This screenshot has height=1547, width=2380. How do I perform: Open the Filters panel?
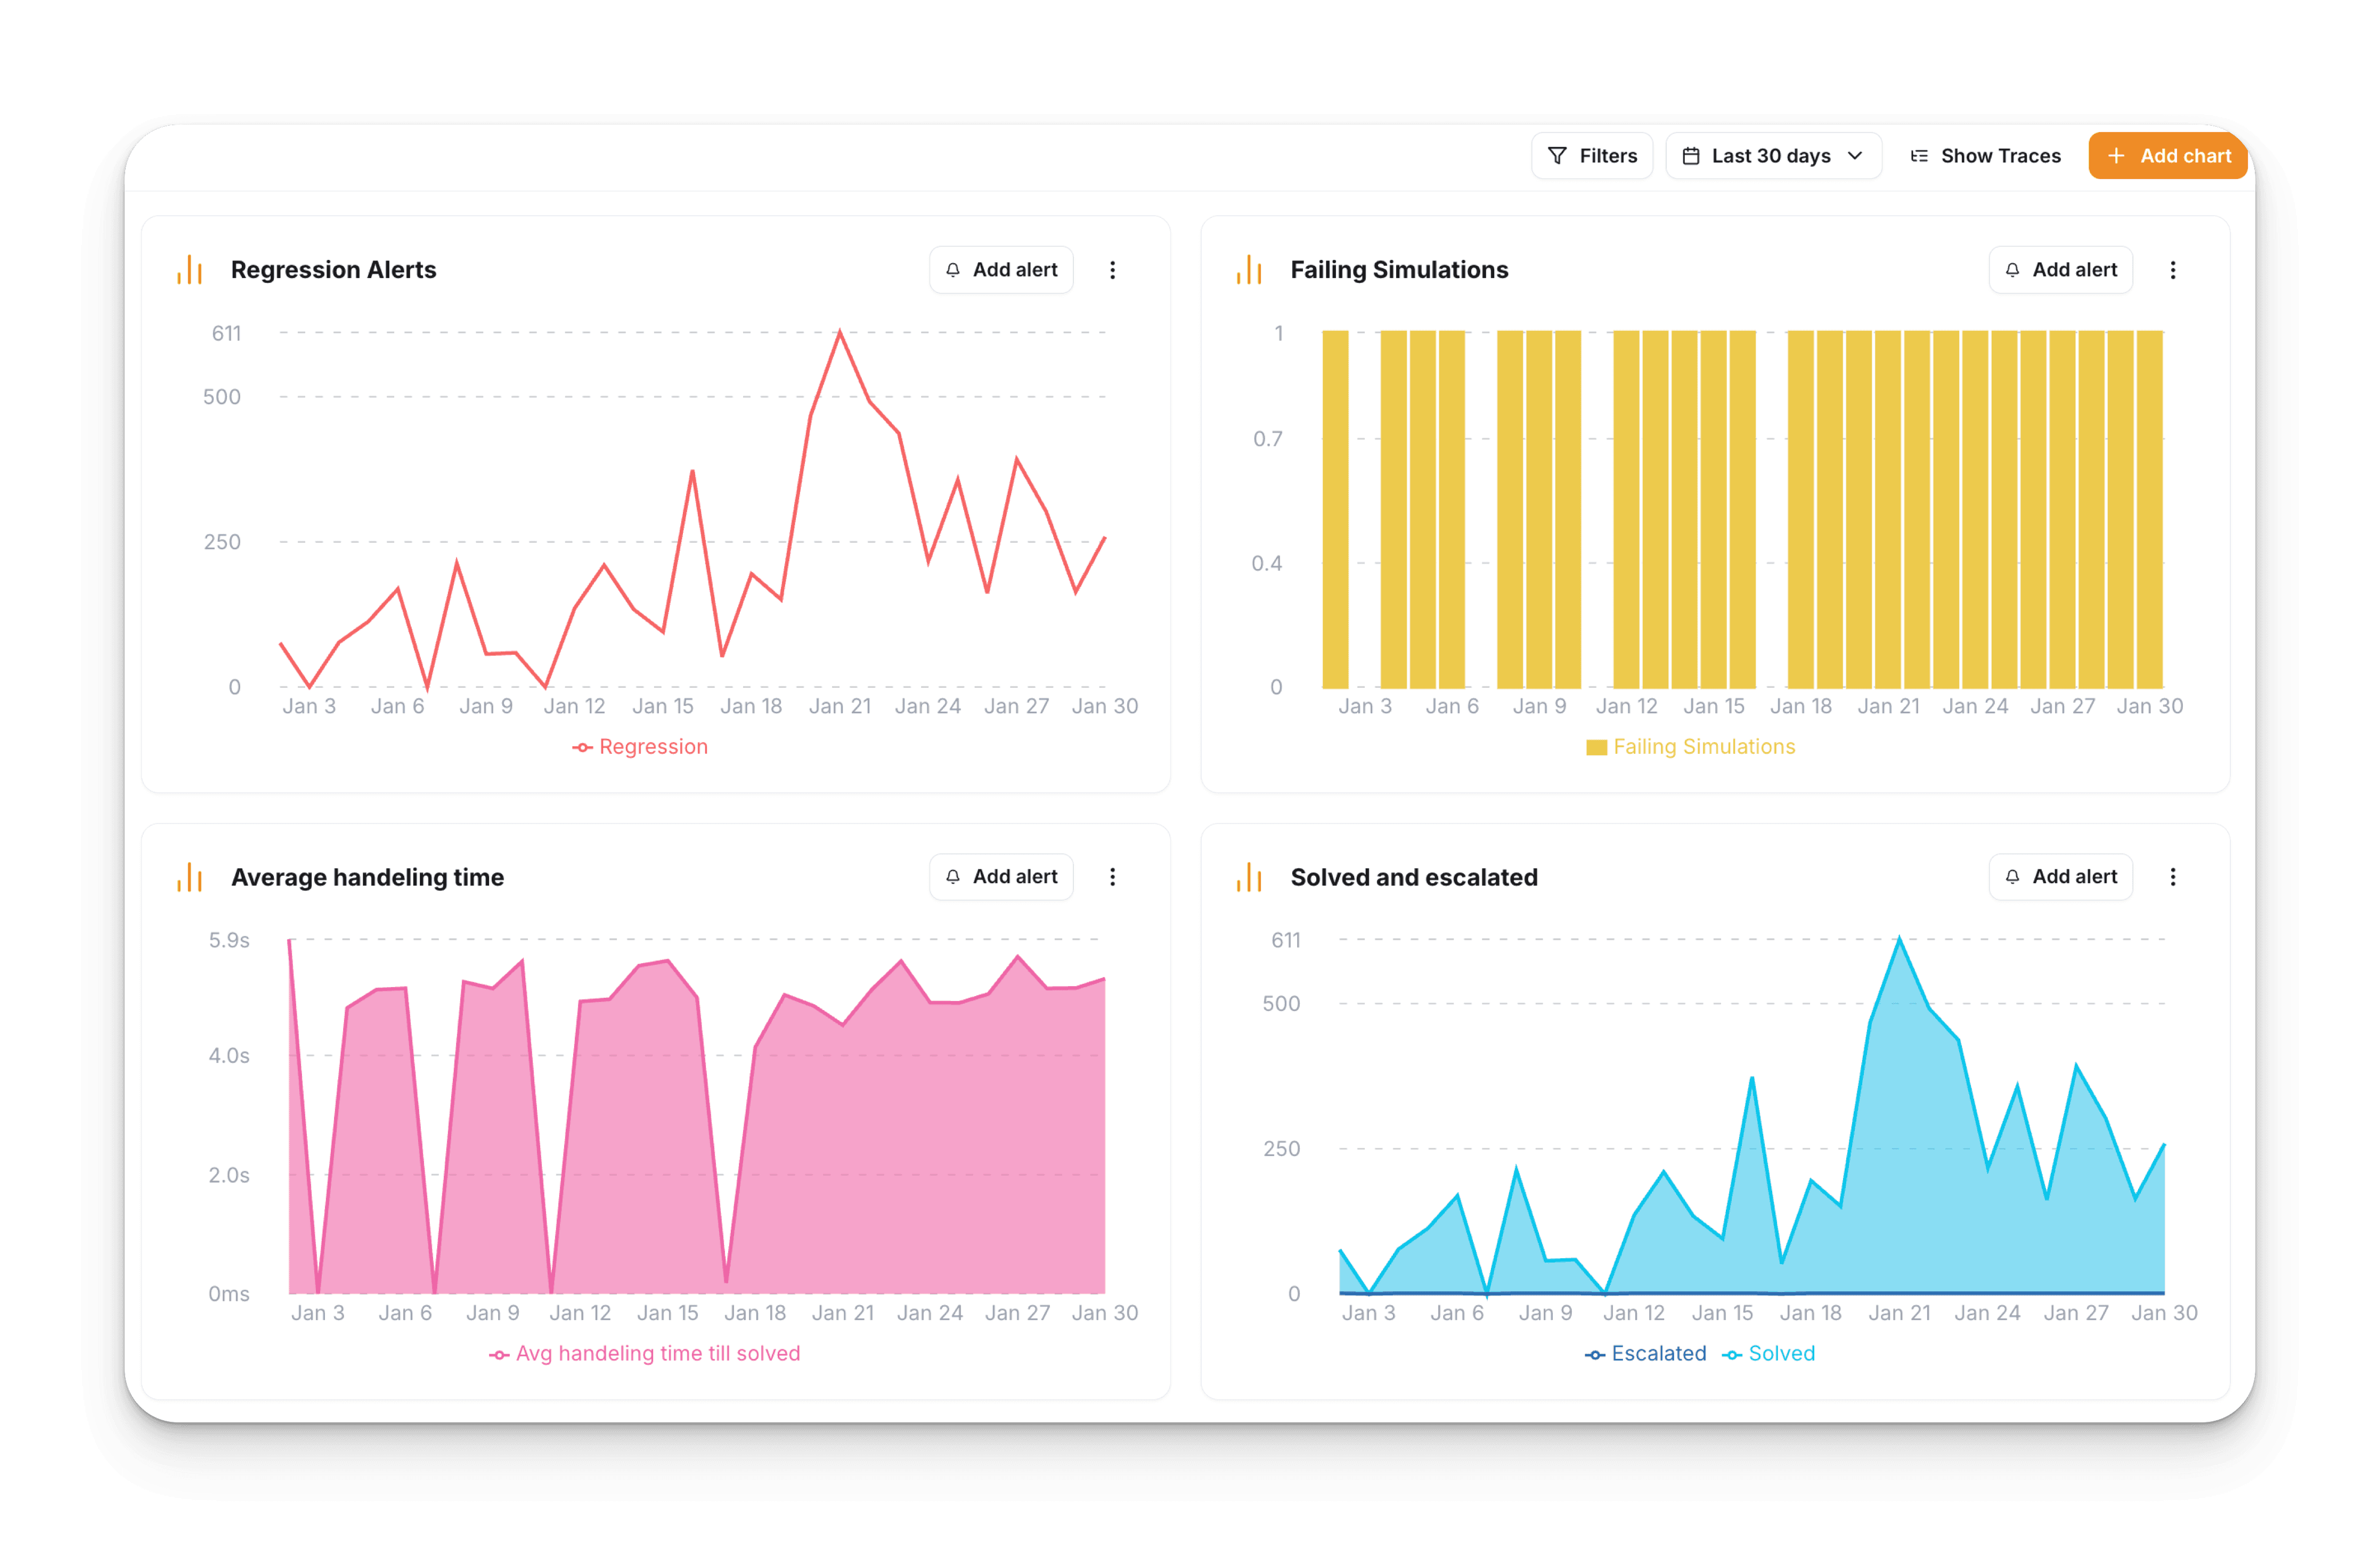tap(1592, 156)
